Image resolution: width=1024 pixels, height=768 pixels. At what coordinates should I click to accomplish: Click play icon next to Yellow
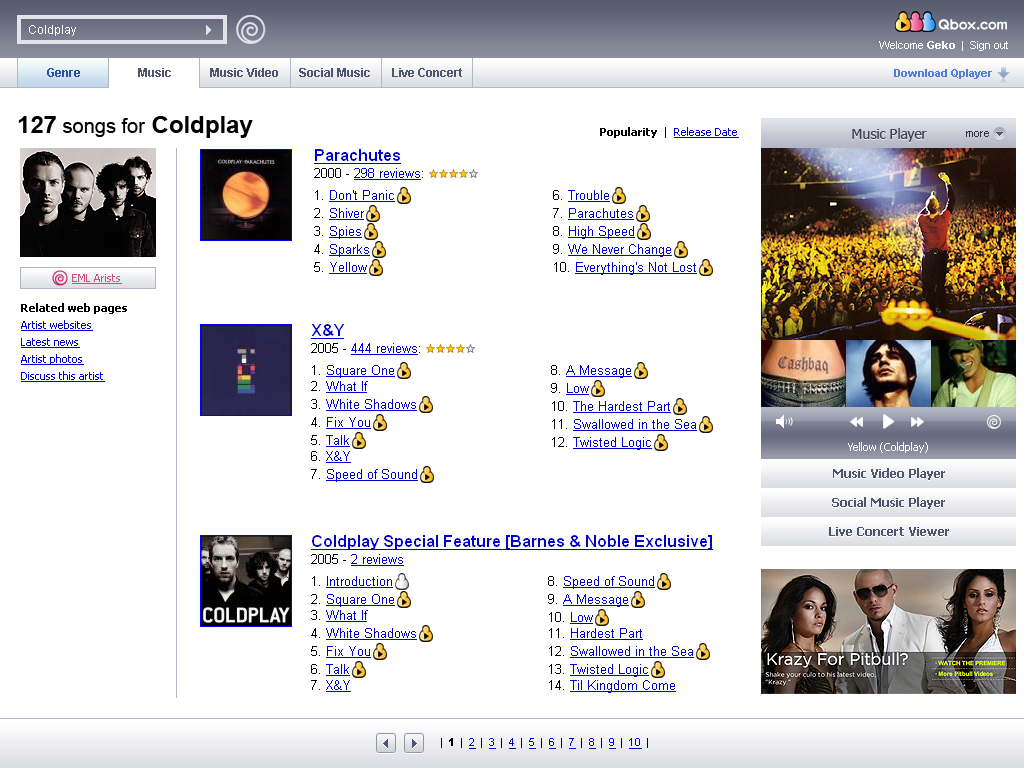(376, 268)
